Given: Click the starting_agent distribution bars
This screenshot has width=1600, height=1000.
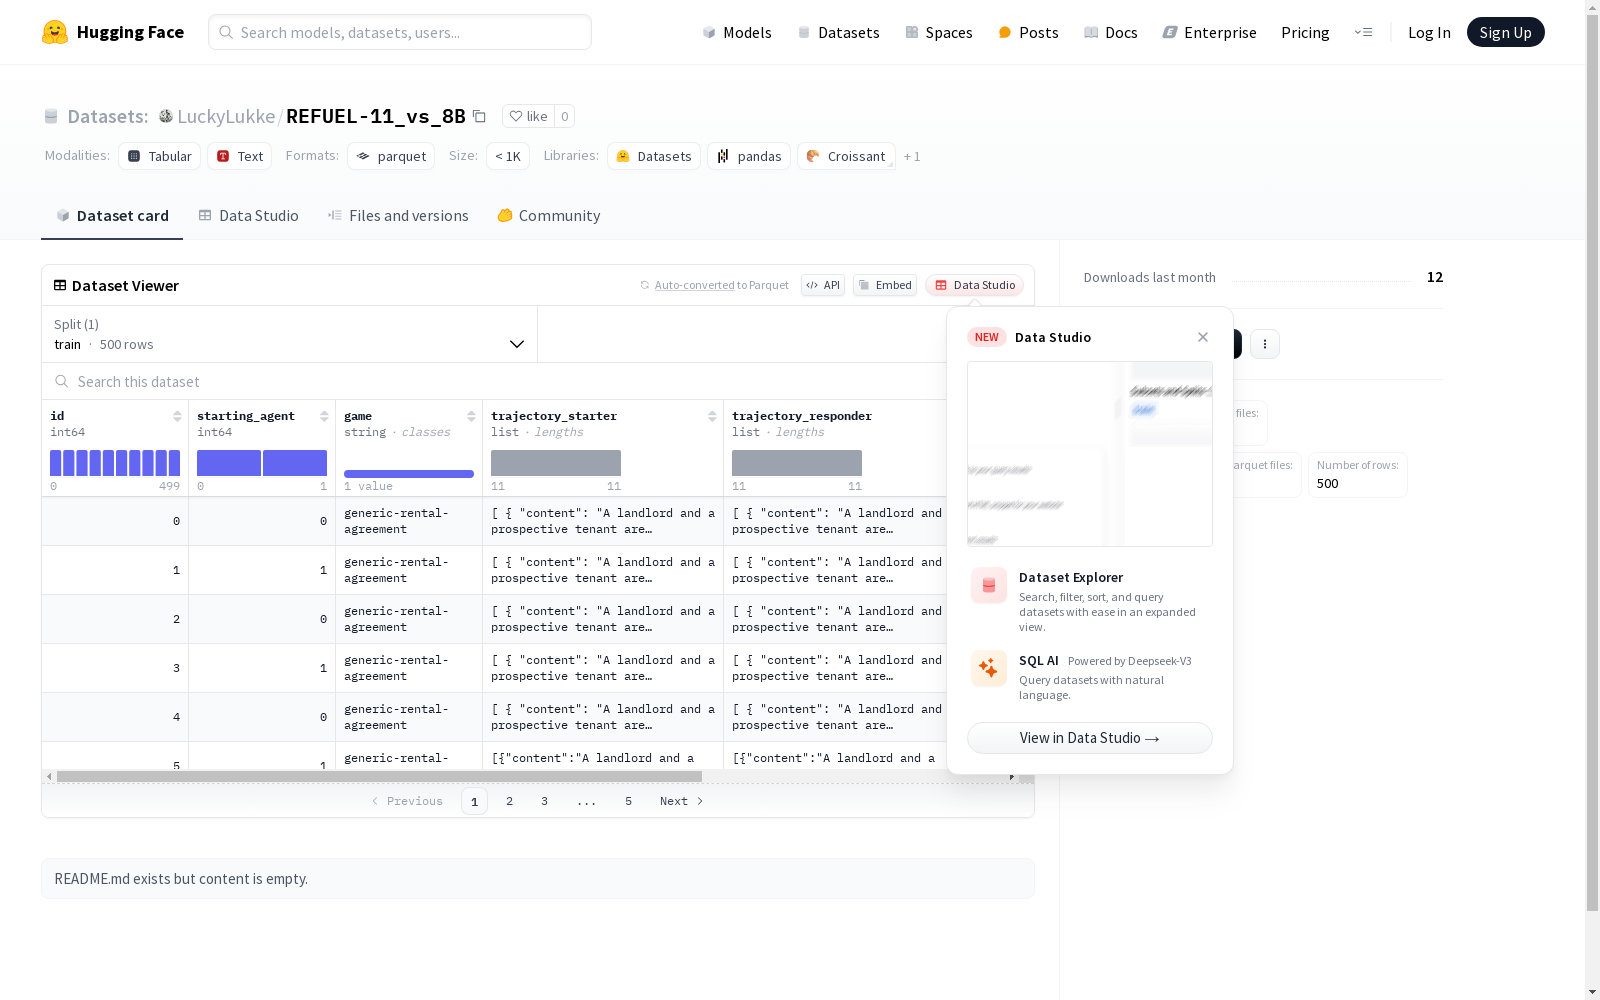Looking at the screenshot, I should pyautogui.click(x=262, y=463).
